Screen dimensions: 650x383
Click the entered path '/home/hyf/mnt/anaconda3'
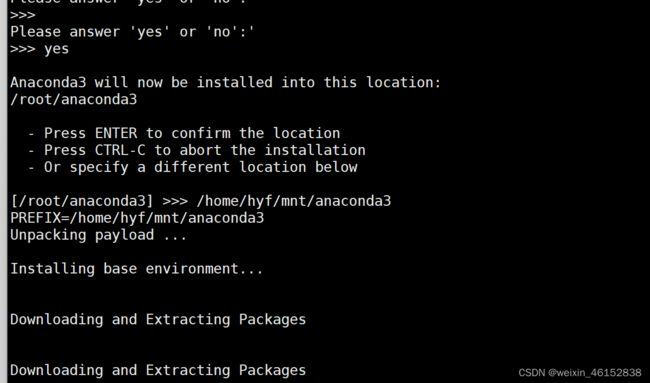(293, 201)
